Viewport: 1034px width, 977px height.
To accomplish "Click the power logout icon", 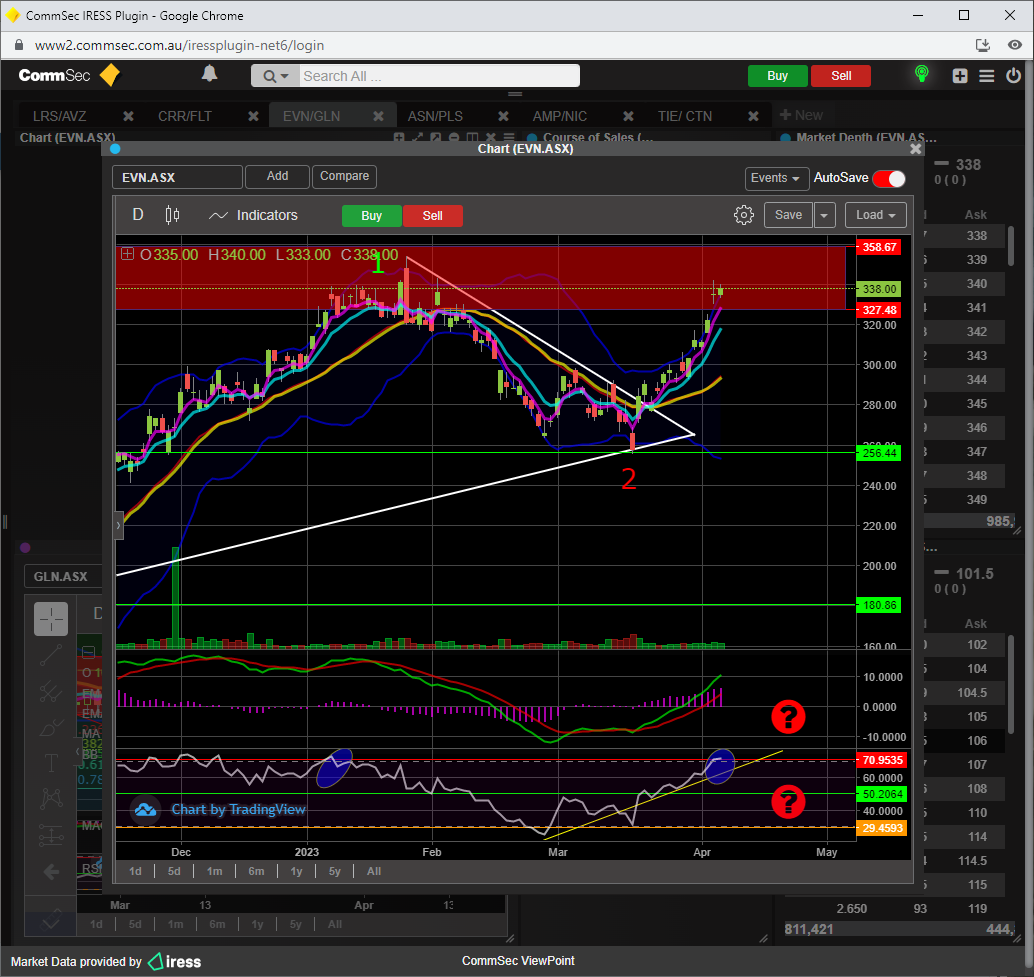I will coord(1014,76).
